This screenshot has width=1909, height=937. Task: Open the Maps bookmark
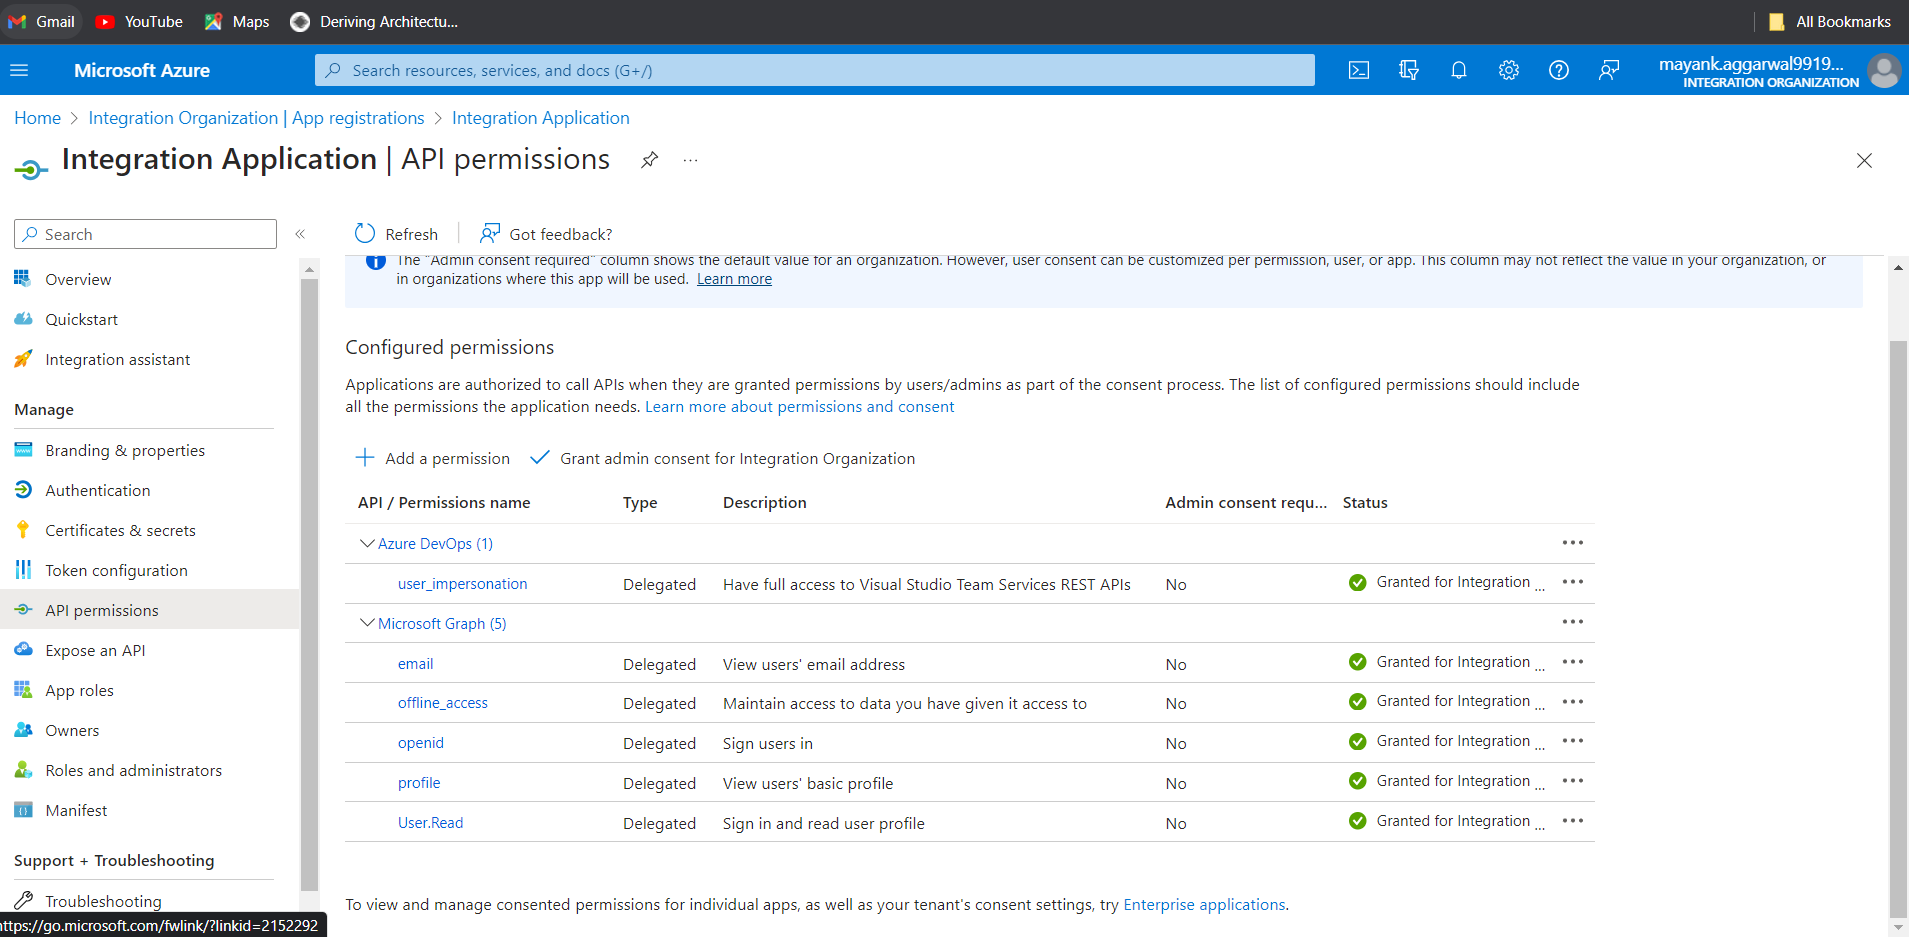coord(237,21)
